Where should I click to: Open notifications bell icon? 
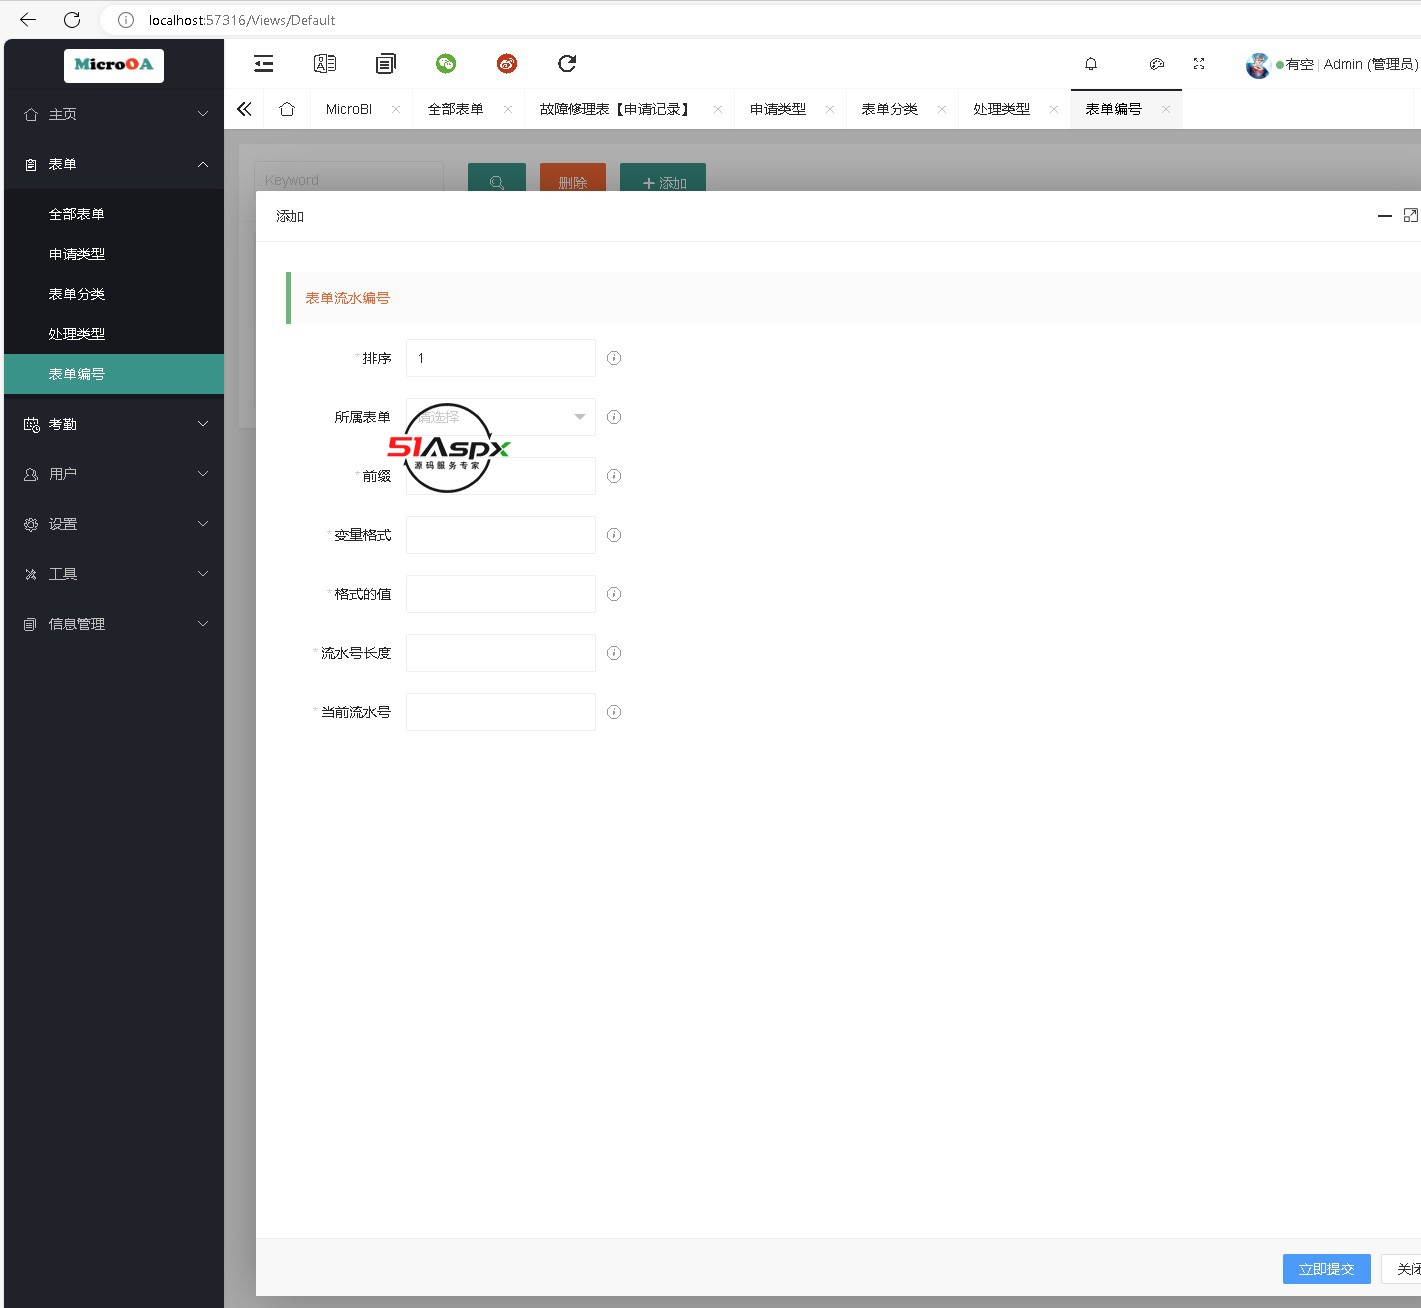[x=1091, y=64]
